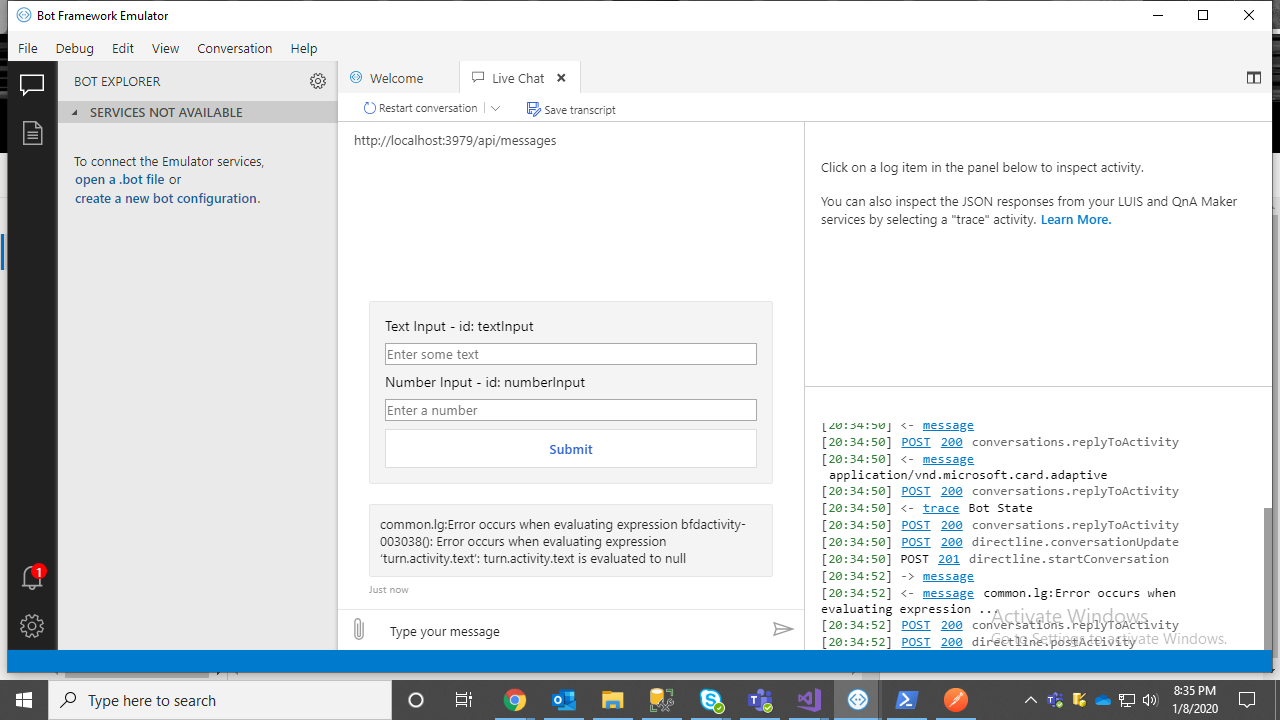The width and height of the screenshot is (1280, 720).
Task: Show notifications bell with red badge
Action: (32, 577)
